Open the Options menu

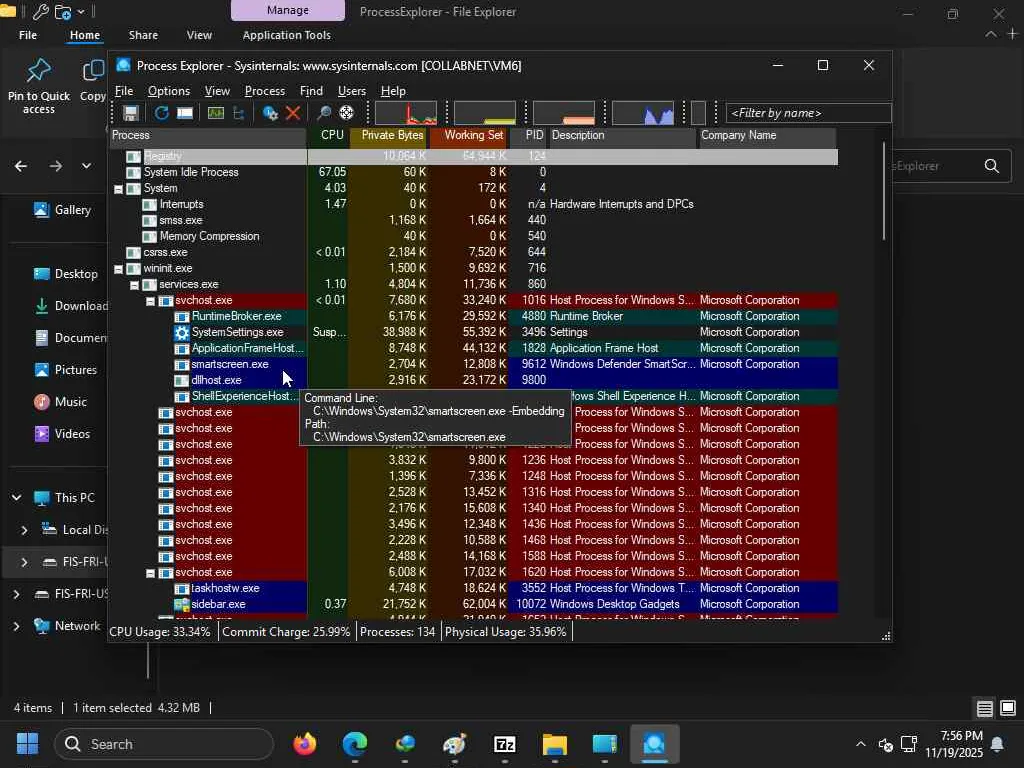point(168,91)
